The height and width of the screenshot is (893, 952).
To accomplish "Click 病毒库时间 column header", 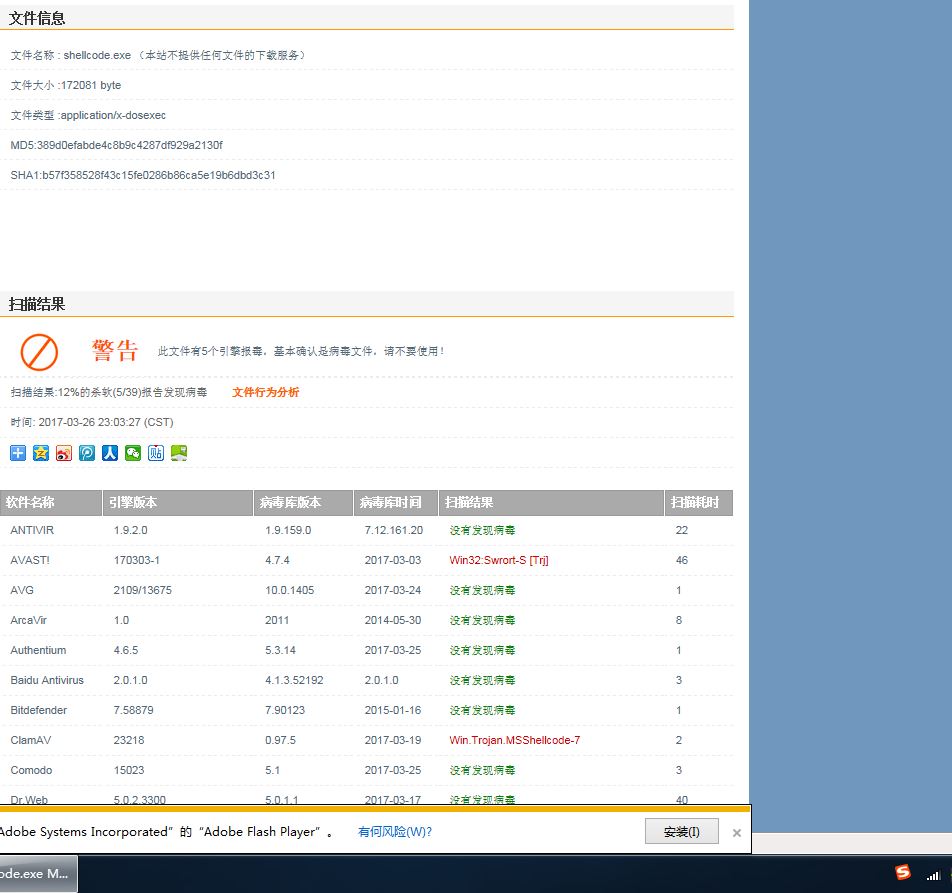I will [x=396, y=503].
